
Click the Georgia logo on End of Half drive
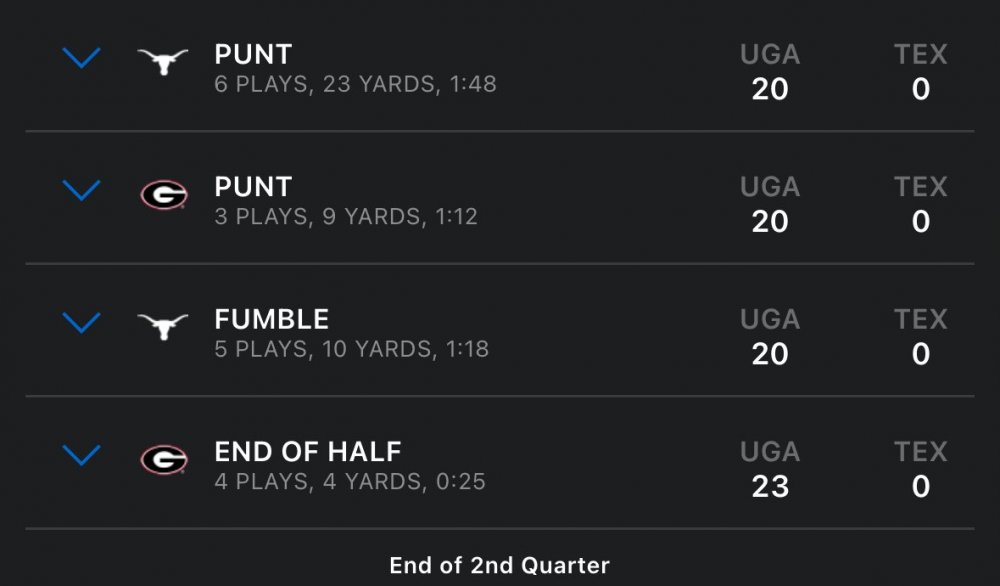163,459
